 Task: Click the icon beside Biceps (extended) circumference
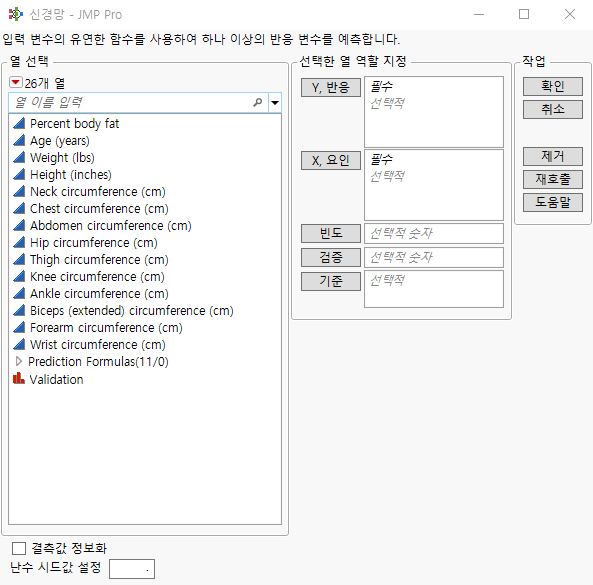tap(19, 310)
